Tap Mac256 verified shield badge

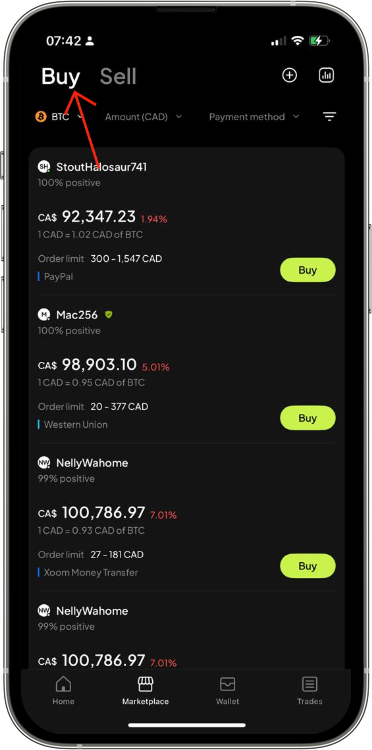tap(109, 315)
